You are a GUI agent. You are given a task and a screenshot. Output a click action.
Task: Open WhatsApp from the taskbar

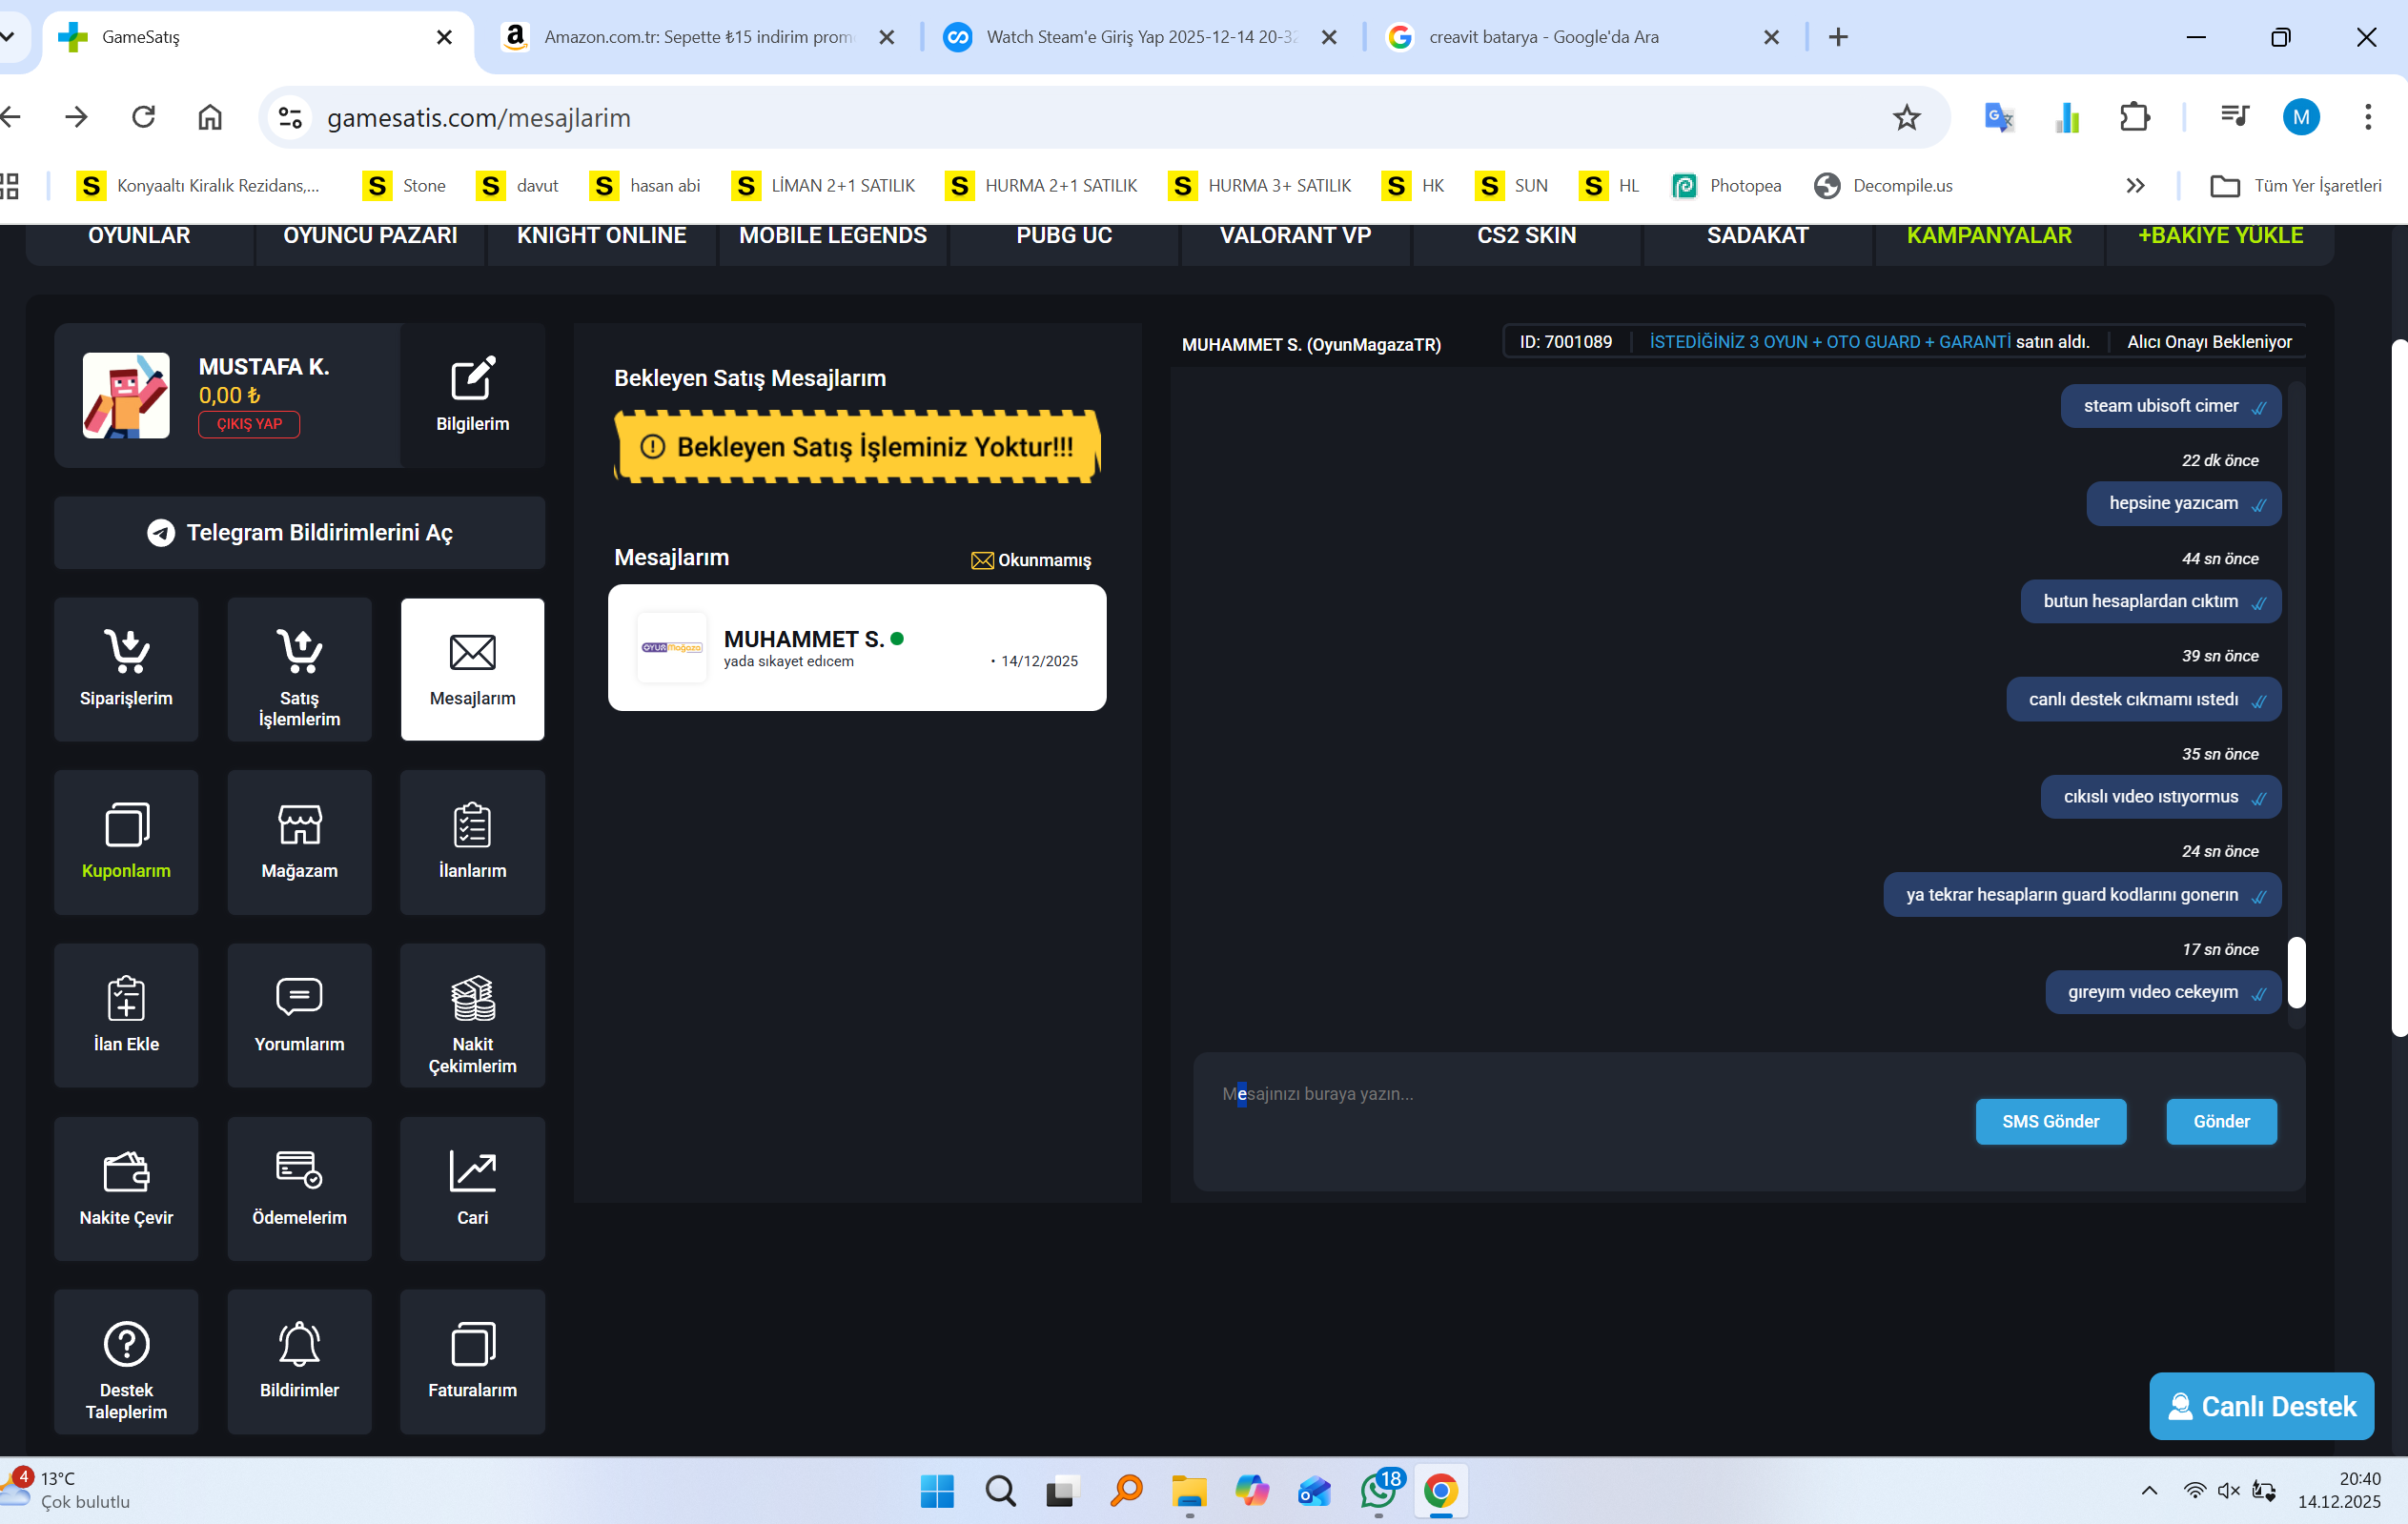point(1379,1491)
